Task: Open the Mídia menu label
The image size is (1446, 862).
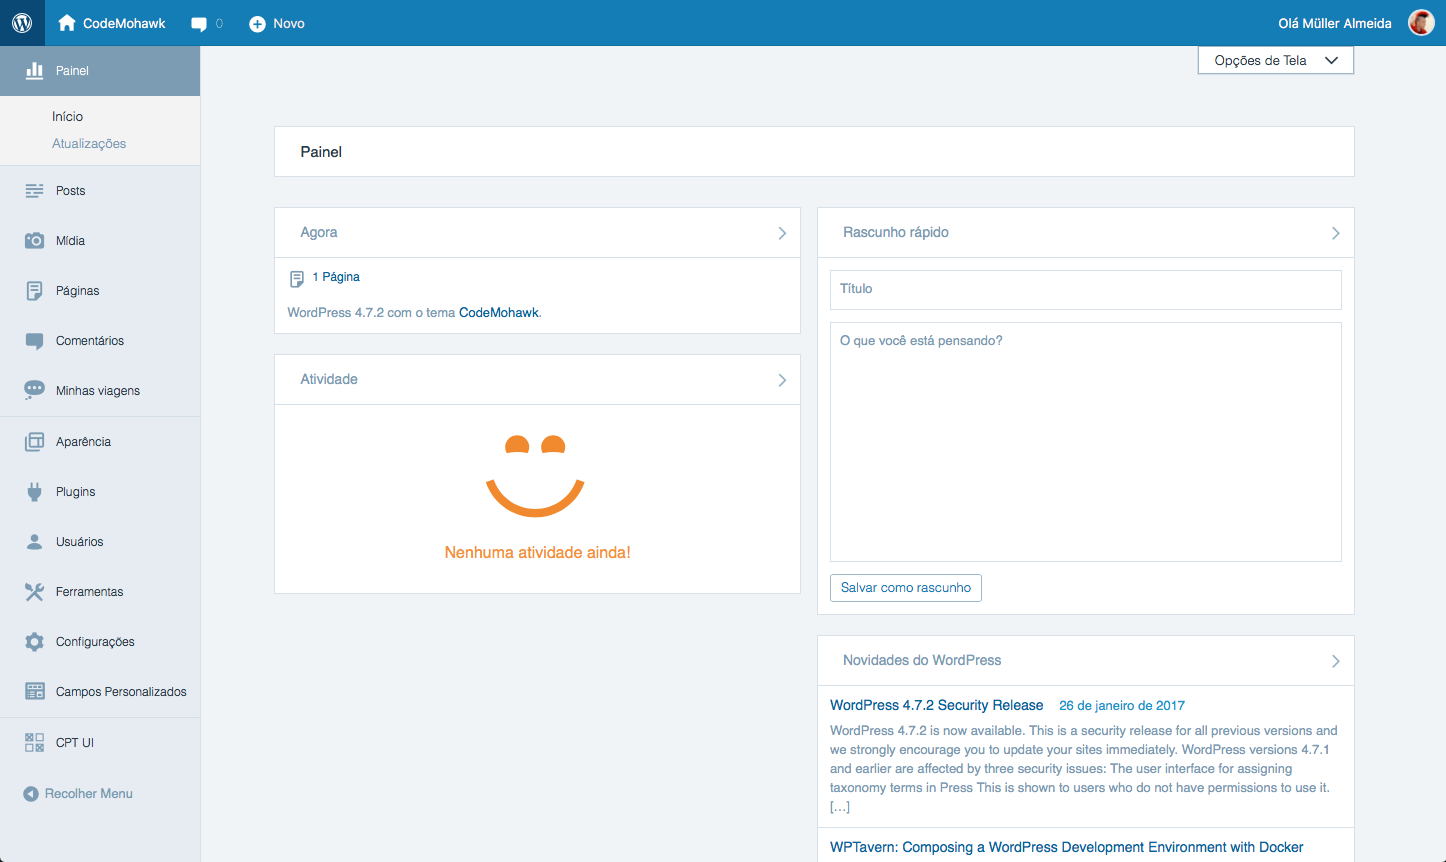Action: (x=70, y=240)
